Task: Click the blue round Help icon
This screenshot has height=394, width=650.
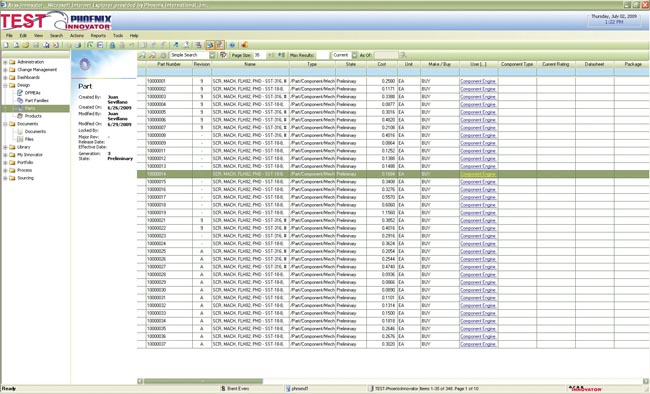Action: pyautogui.click(x=232, y=45)
